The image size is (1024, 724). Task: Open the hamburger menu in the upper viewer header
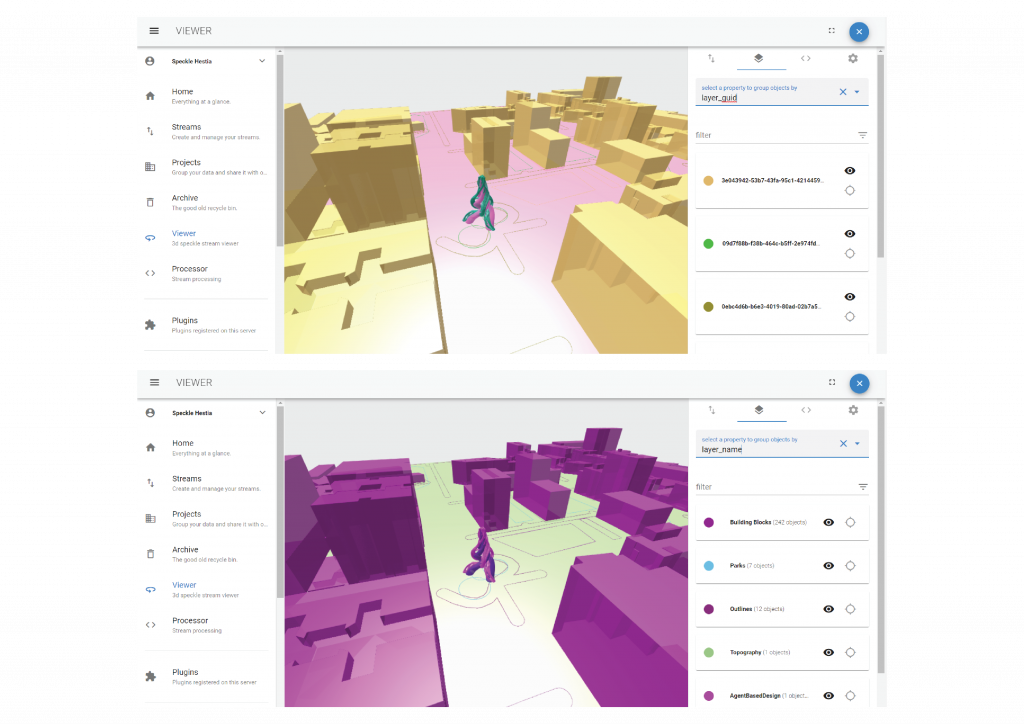(154, 31)
